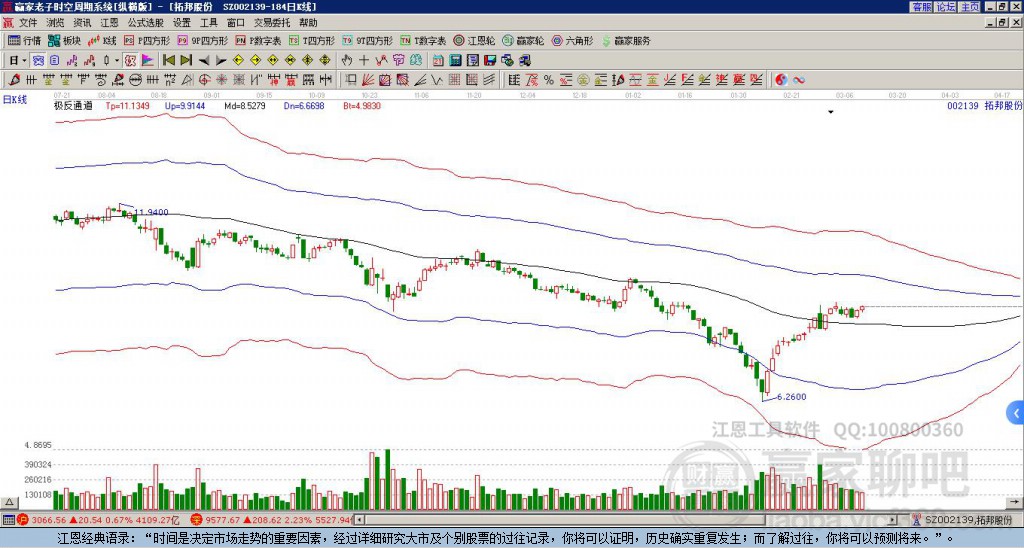Click the right arrow beside the volume panel
This screenshot has width=1024, height=548.
(1016, 502)
